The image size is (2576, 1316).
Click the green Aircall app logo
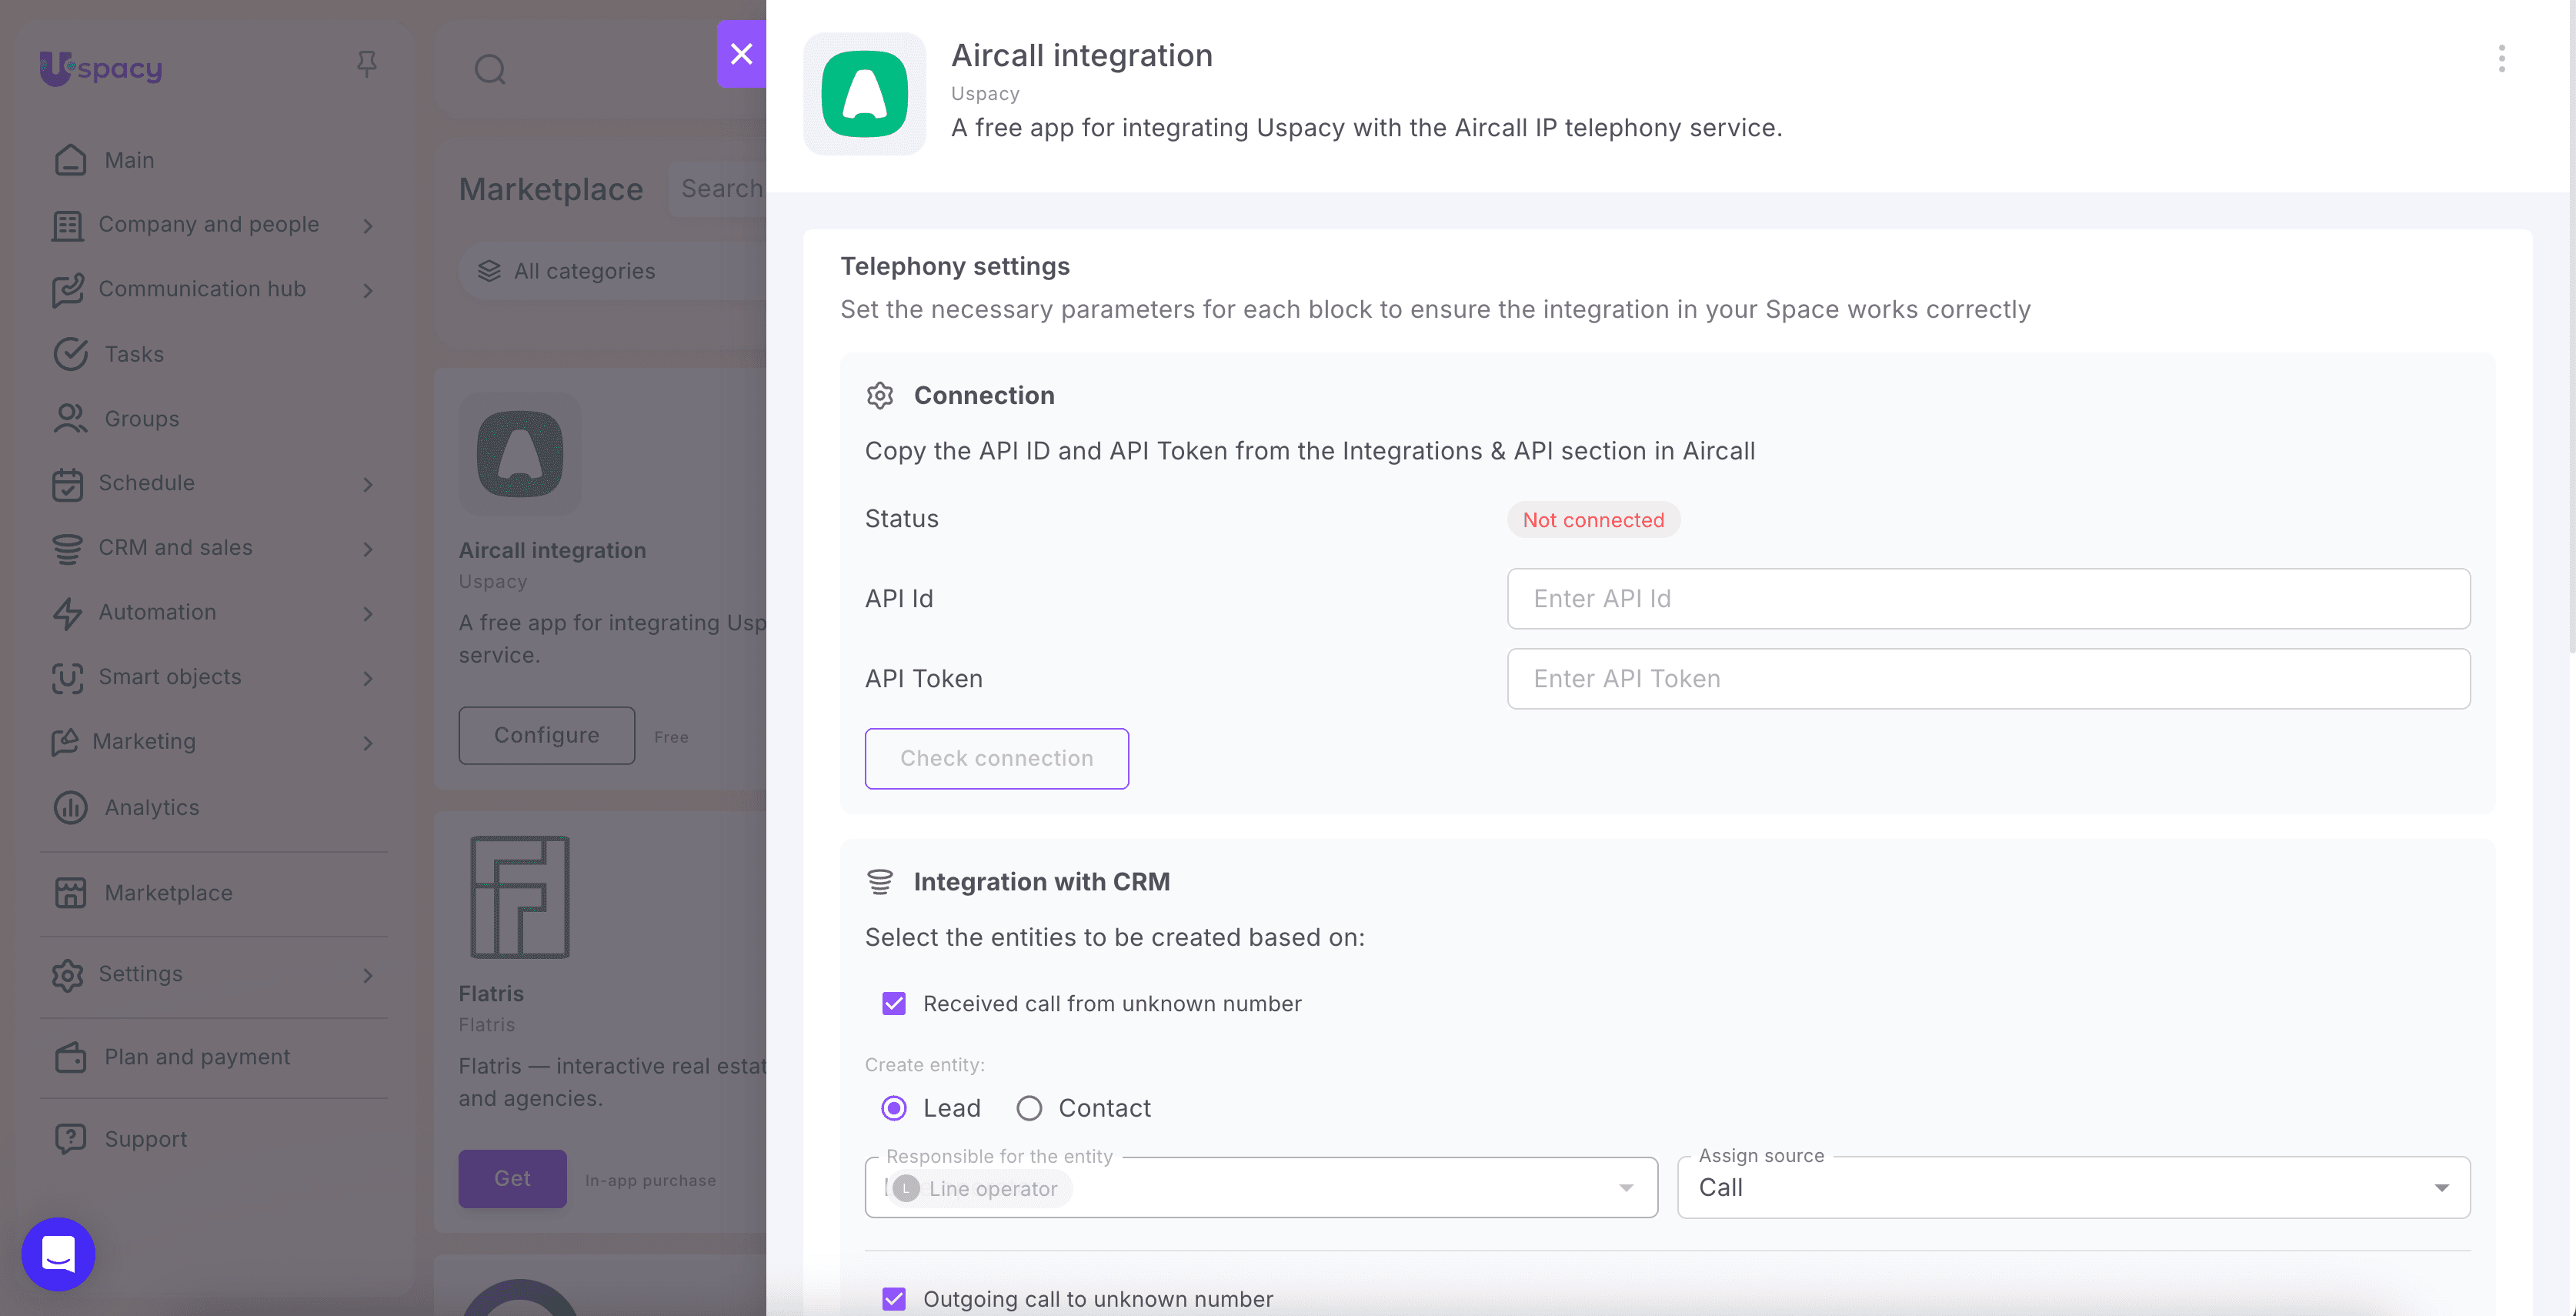(864, 94)
